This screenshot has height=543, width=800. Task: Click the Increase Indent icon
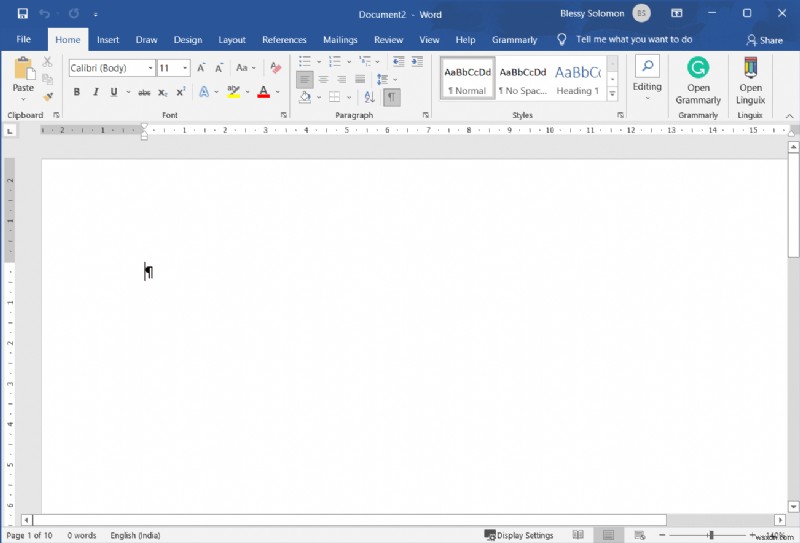point(414,62)
